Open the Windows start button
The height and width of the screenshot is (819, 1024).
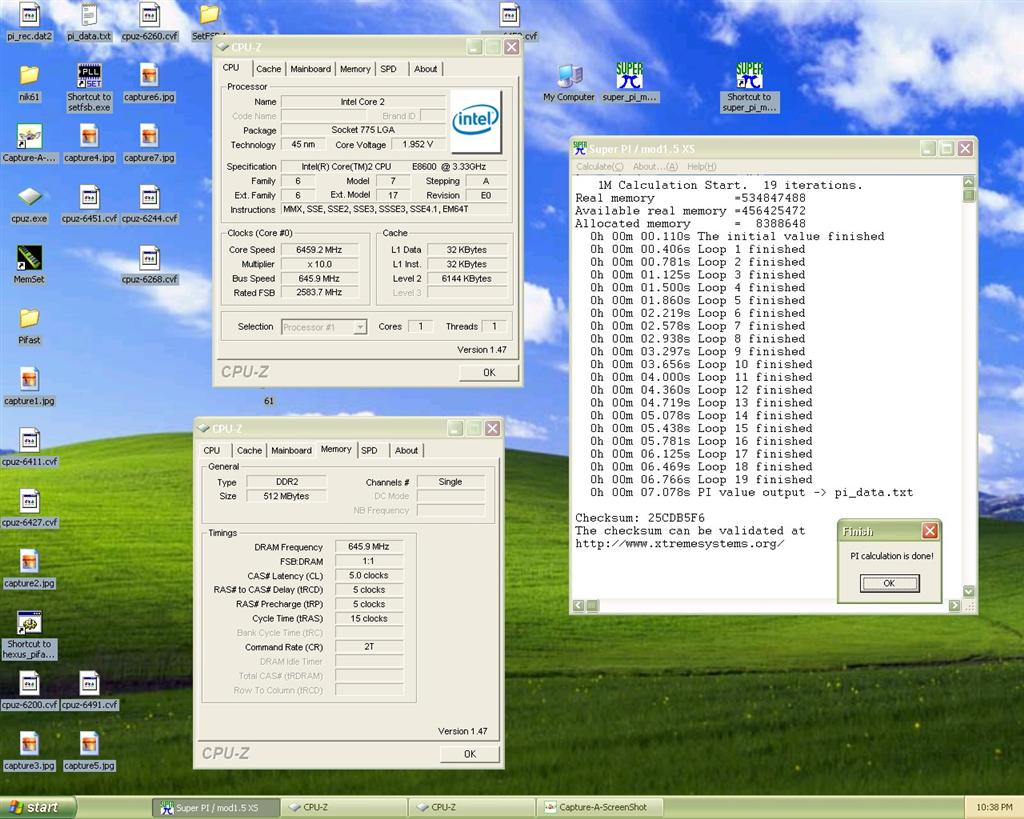point(37,807)
